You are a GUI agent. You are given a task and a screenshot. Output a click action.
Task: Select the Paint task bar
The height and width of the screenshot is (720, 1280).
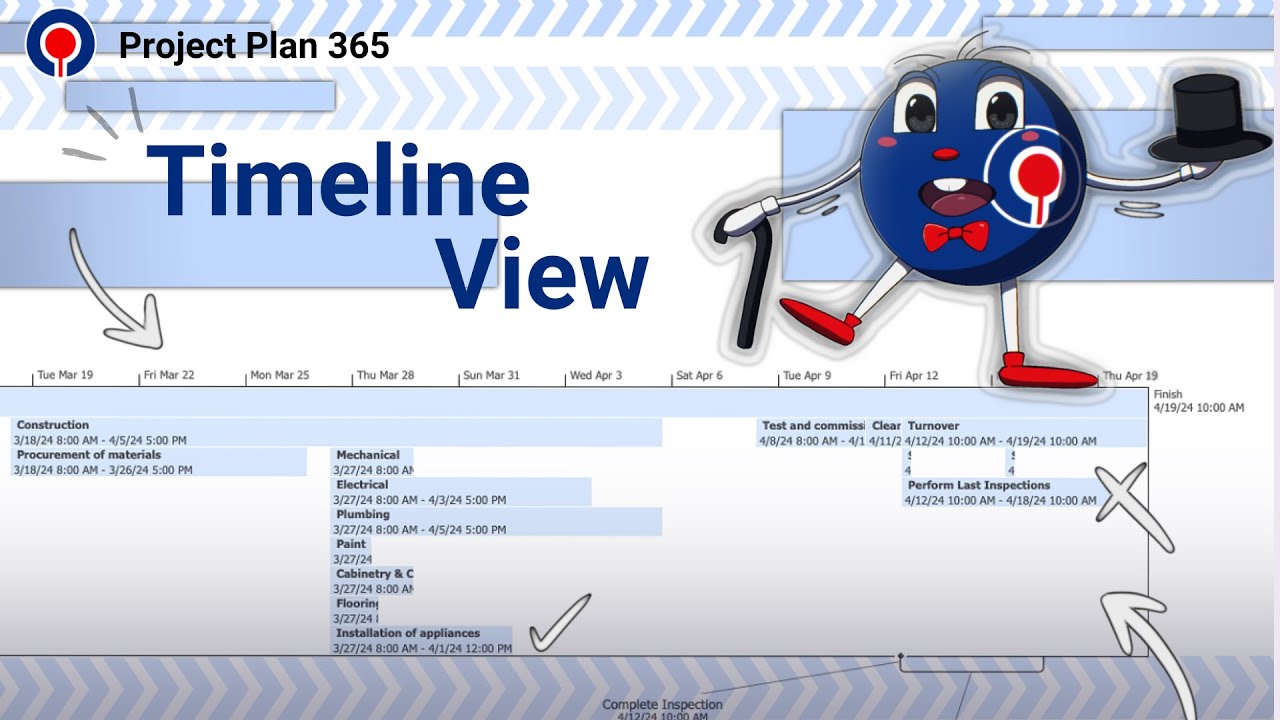(351, 552)
